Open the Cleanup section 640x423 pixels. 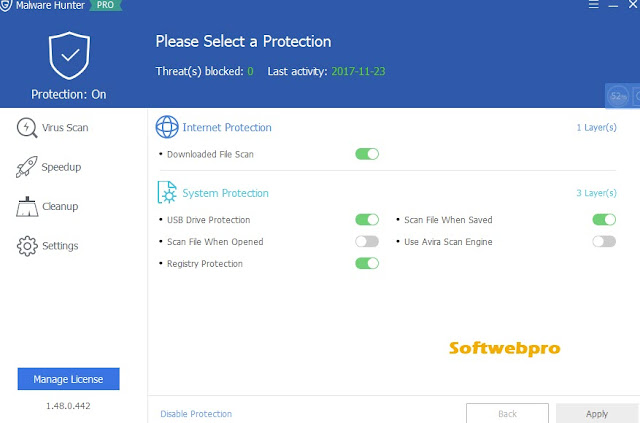tap(59, 206)
